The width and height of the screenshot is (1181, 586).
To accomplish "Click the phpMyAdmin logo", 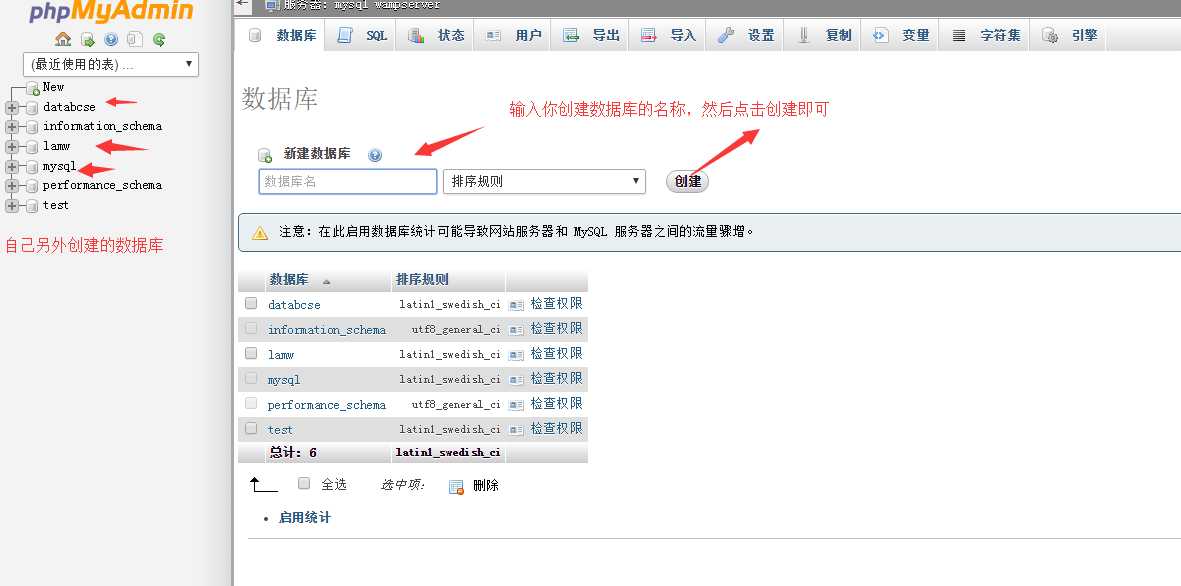I will (111, 11).
